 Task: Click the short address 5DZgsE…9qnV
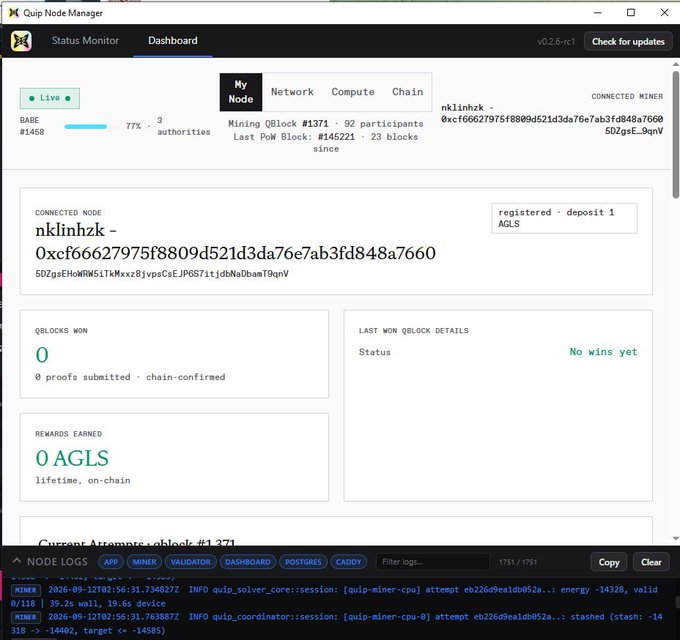tap(634, 131)
